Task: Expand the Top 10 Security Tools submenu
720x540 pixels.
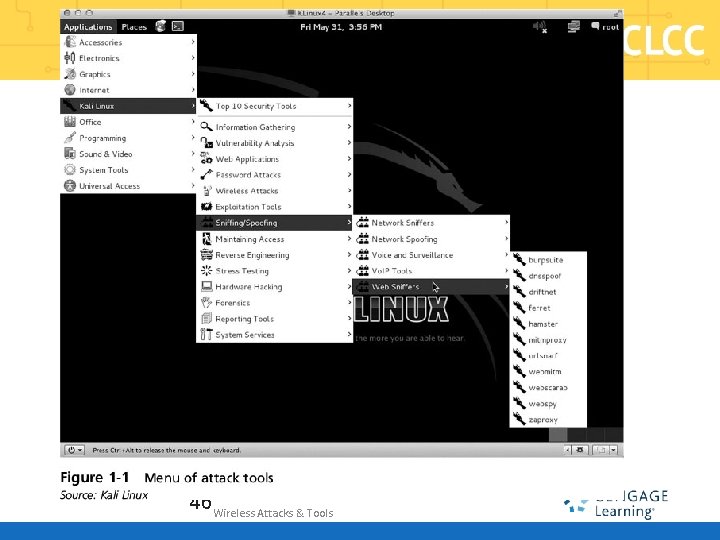Action: coord(275,107)
